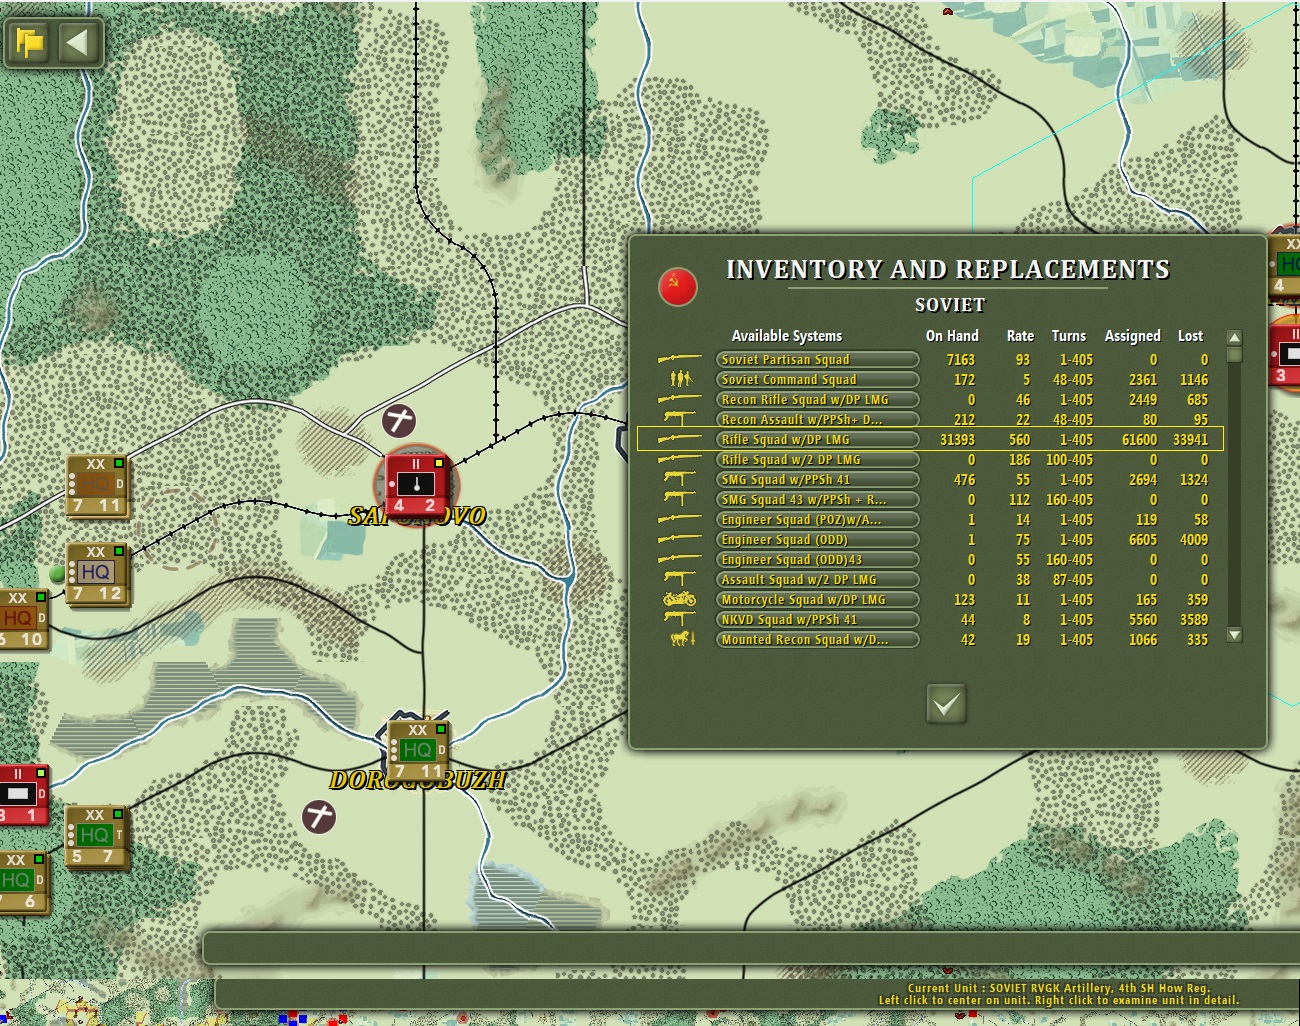Click bridge-blown marker northwest of Safonovo

pos(399,420)
